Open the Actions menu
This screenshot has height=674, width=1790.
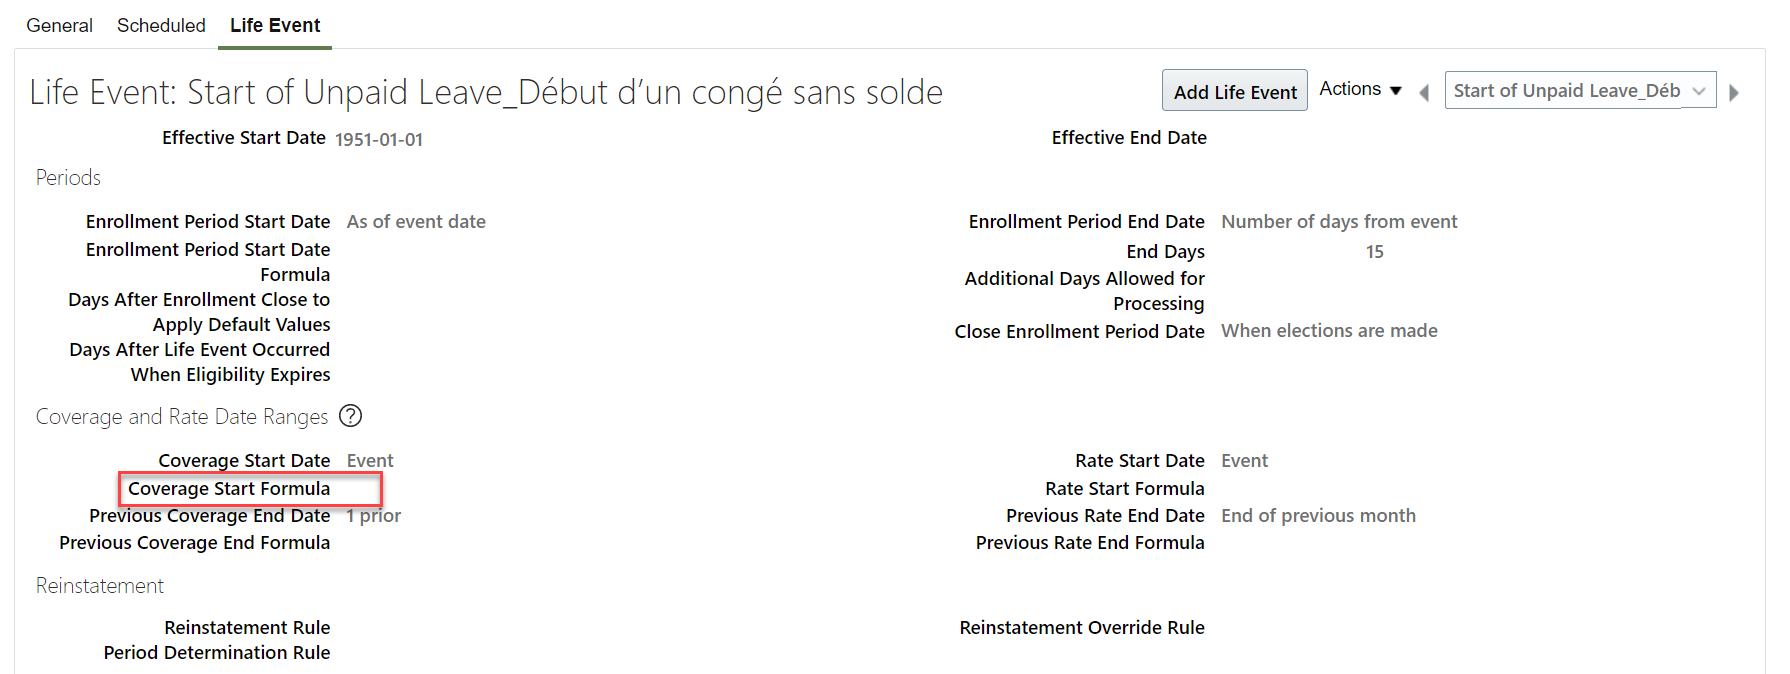[1359, 89]
